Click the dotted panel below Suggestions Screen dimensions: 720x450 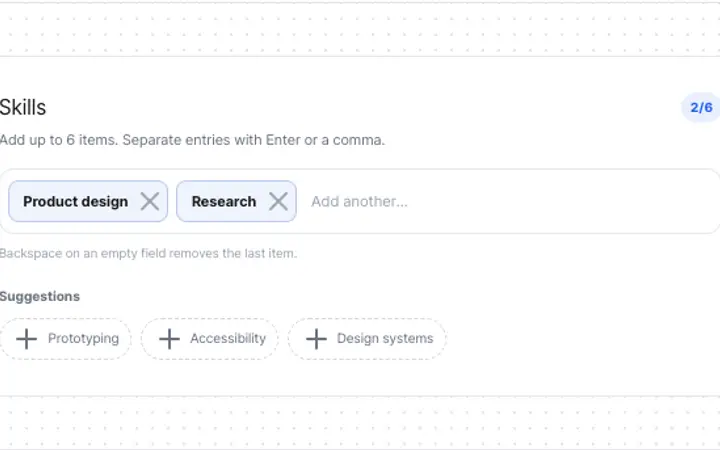click(x=360, y=422)
